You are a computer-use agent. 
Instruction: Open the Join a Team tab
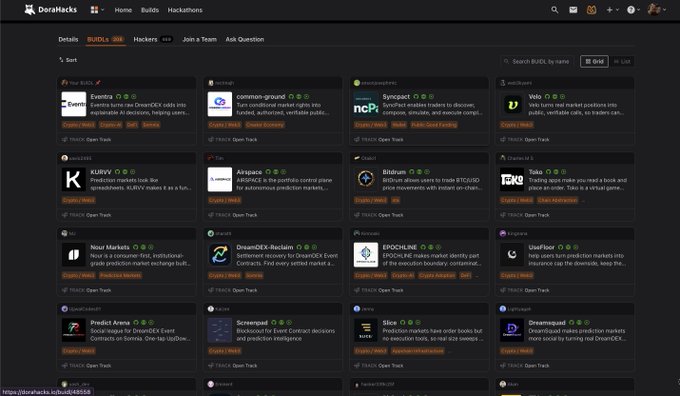pyautogui.click(x=199, y=39)
